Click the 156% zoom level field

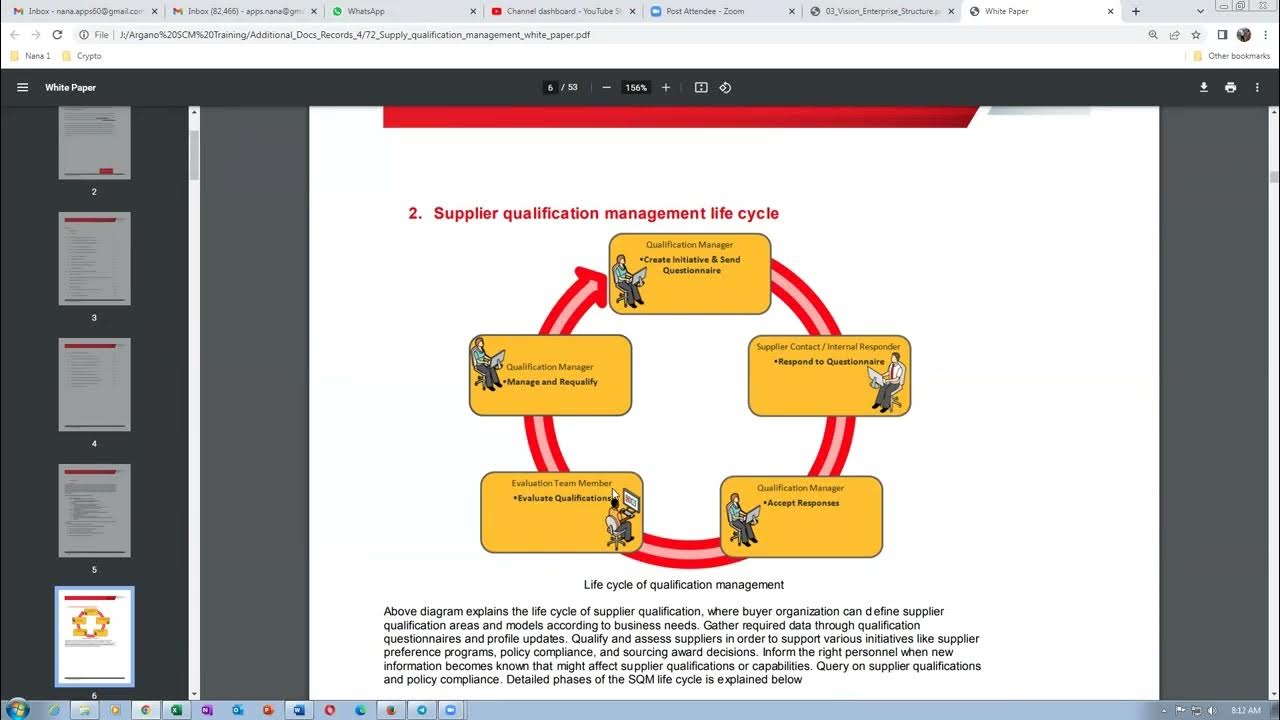coord(636,87)
